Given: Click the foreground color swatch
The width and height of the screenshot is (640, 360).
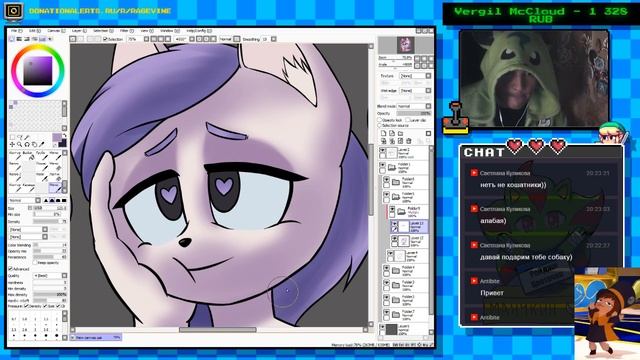Looking at the screenshot, I should pyautogui.click(x=56, y=138).
